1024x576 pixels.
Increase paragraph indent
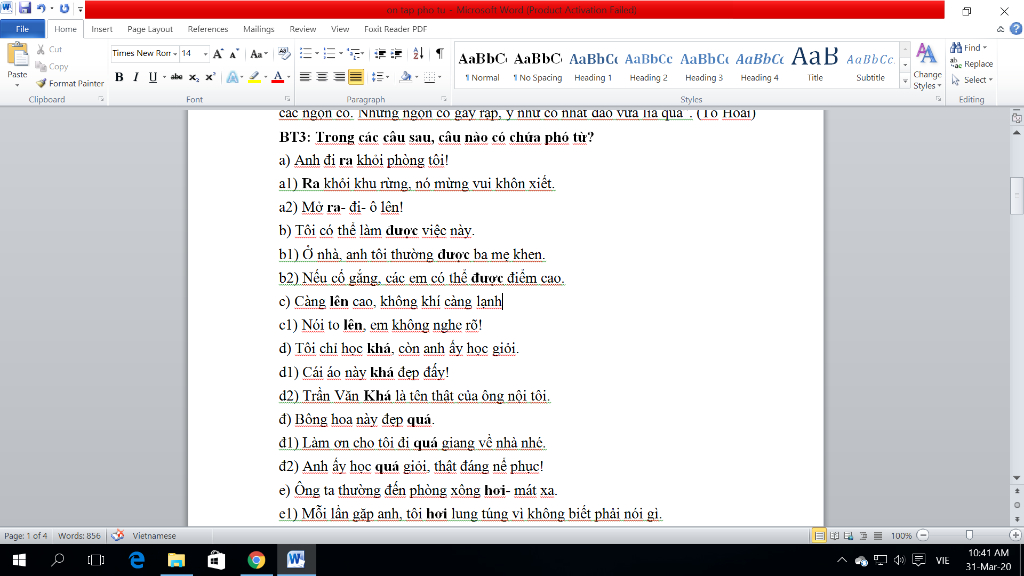click(x=396, y=54)
